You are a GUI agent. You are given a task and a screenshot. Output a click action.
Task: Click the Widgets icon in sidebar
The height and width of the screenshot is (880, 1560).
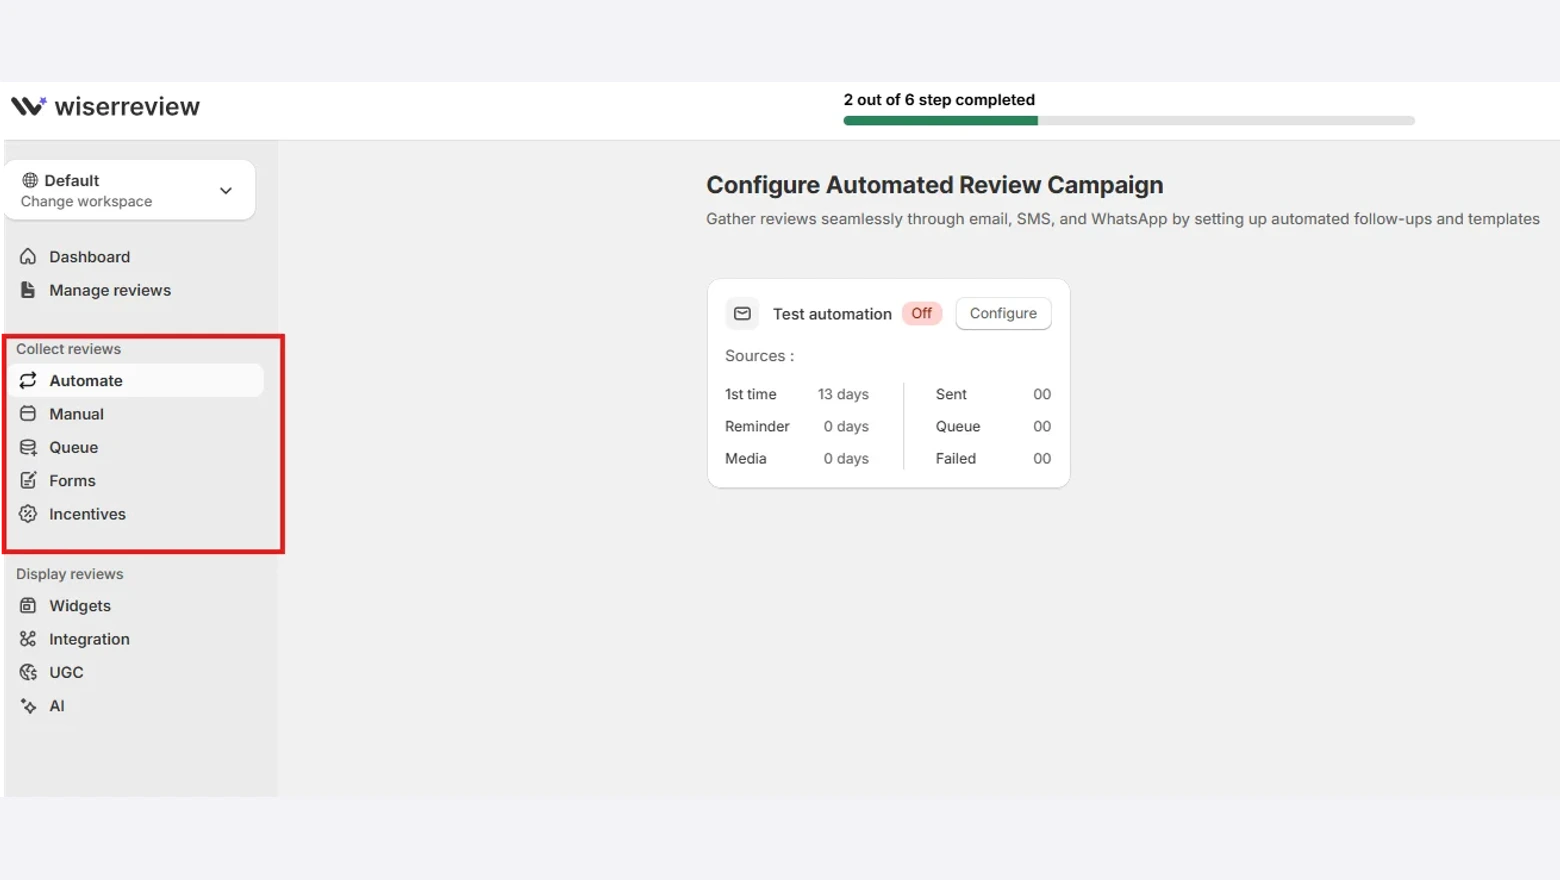[28, 605]
